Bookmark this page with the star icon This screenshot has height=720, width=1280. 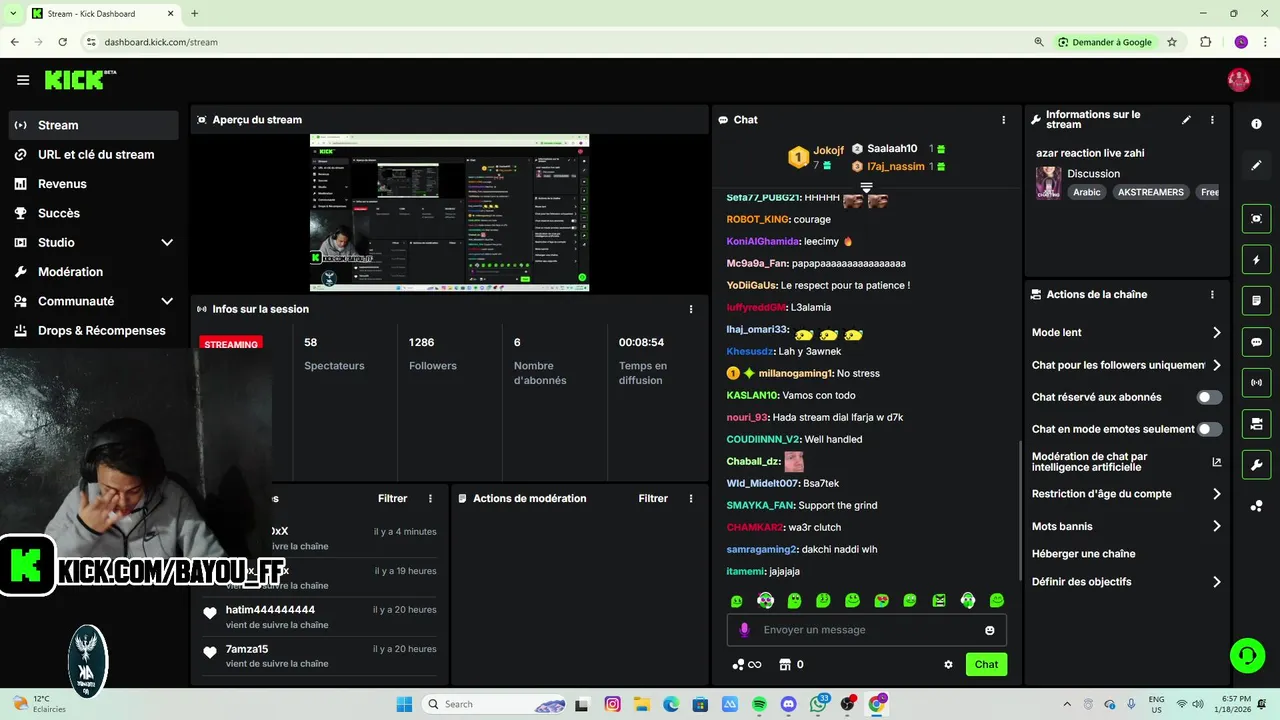pyautogui.click(x=1172, y=42)
